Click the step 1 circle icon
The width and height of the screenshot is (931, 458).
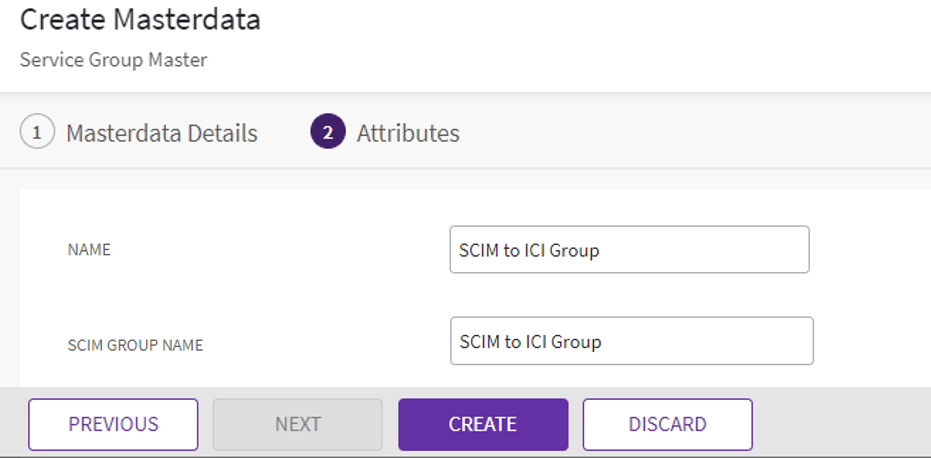(37, 132)
